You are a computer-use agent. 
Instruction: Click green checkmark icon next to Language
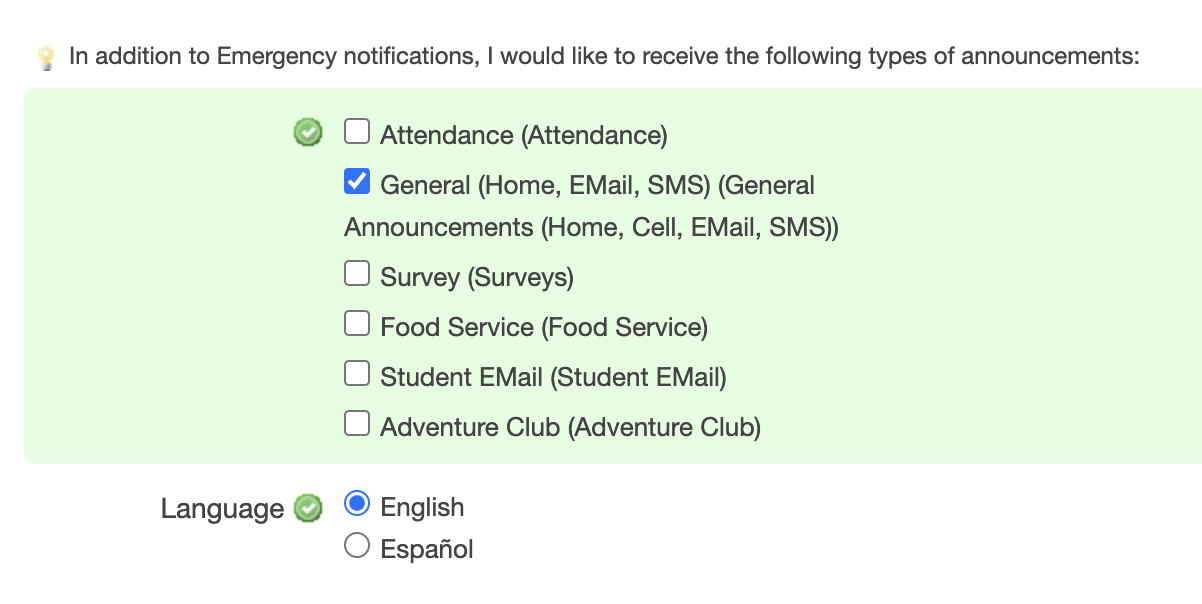308,509
